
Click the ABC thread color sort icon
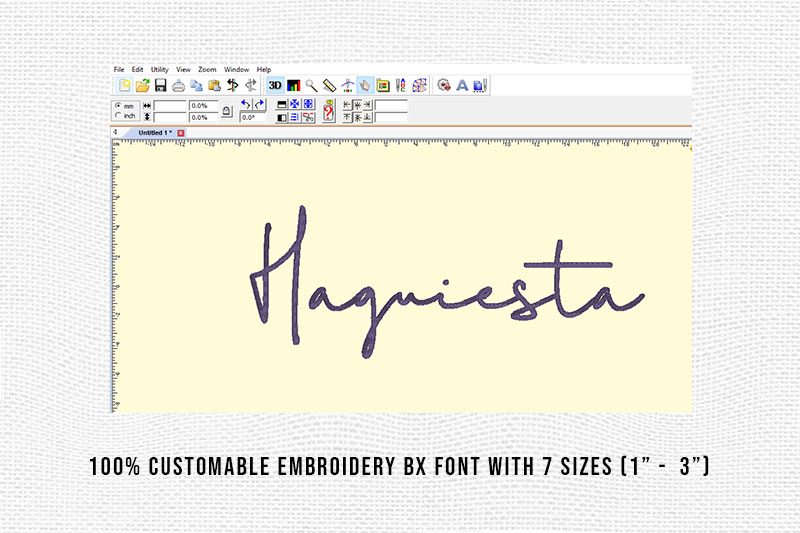(x=401, y=85)
